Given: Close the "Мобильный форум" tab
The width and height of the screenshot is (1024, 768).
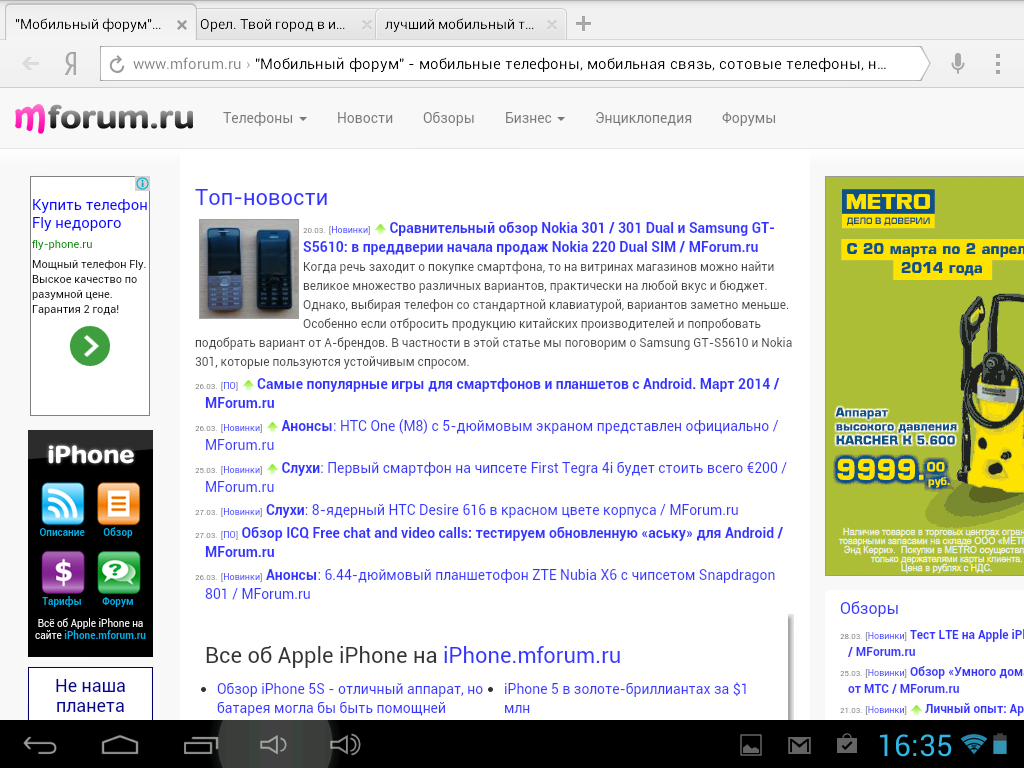Looking at the screenshot, I should 182,25.
